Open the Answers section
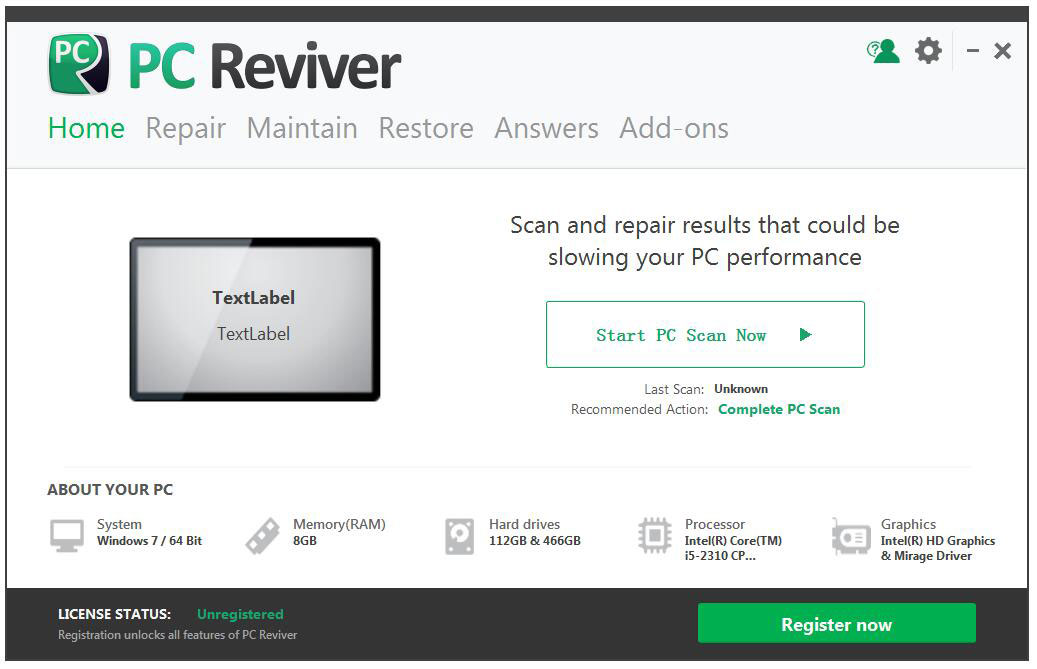 click(x=546, y=128)
